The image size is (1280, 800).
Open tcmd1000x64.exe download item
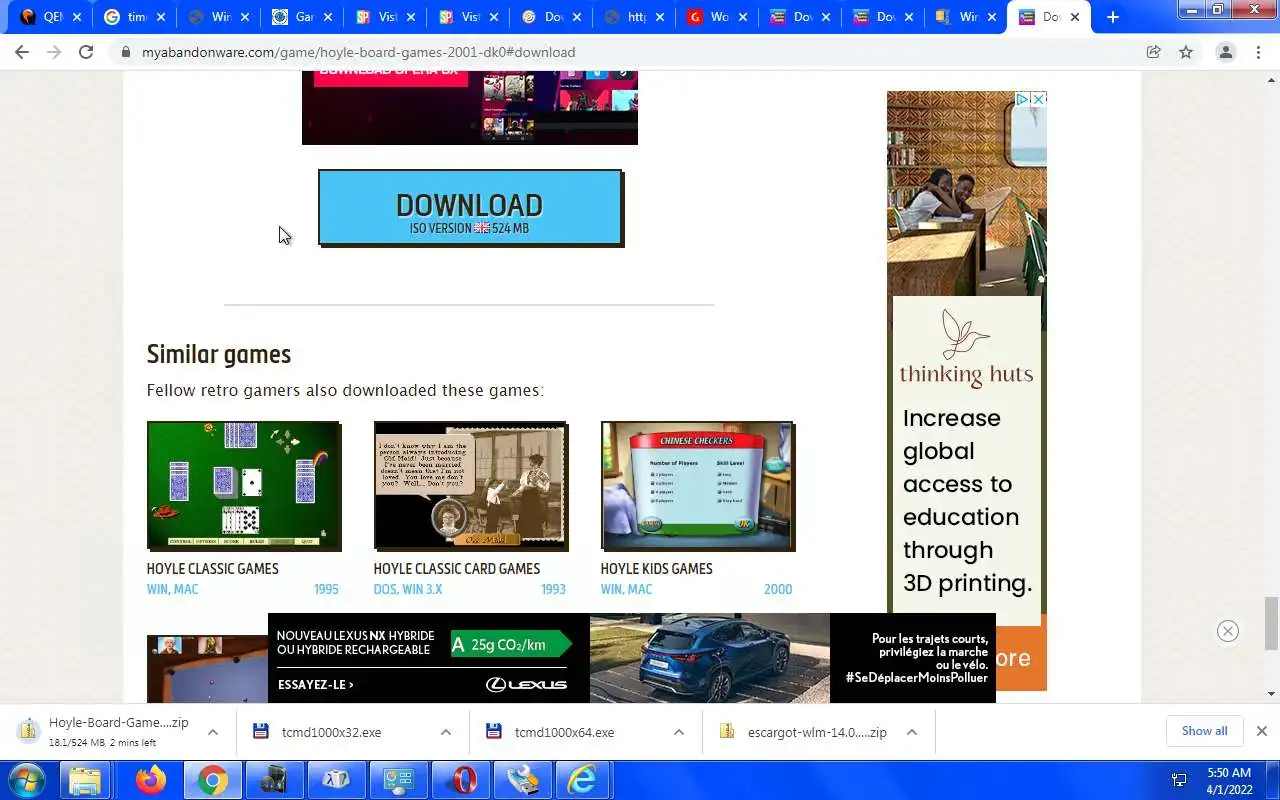pyautogui.click(x=564, y=732)
